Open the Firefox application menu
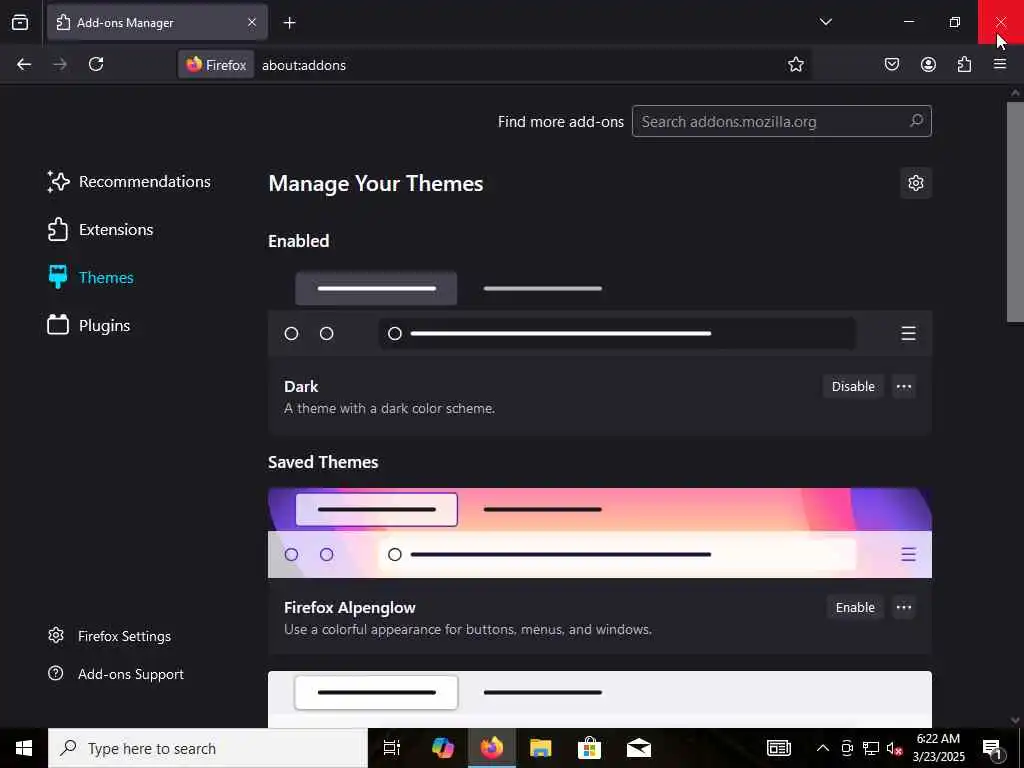 click(x=1000, y=64)
